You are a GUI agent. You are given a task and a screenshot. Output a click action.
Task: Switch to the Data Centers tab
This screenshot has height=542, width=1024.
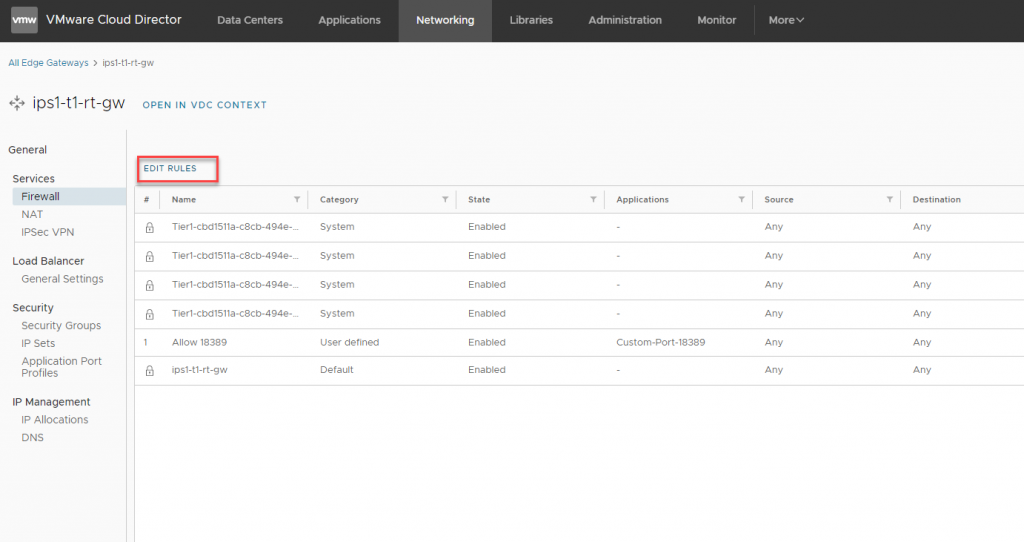tap(249, 20)
